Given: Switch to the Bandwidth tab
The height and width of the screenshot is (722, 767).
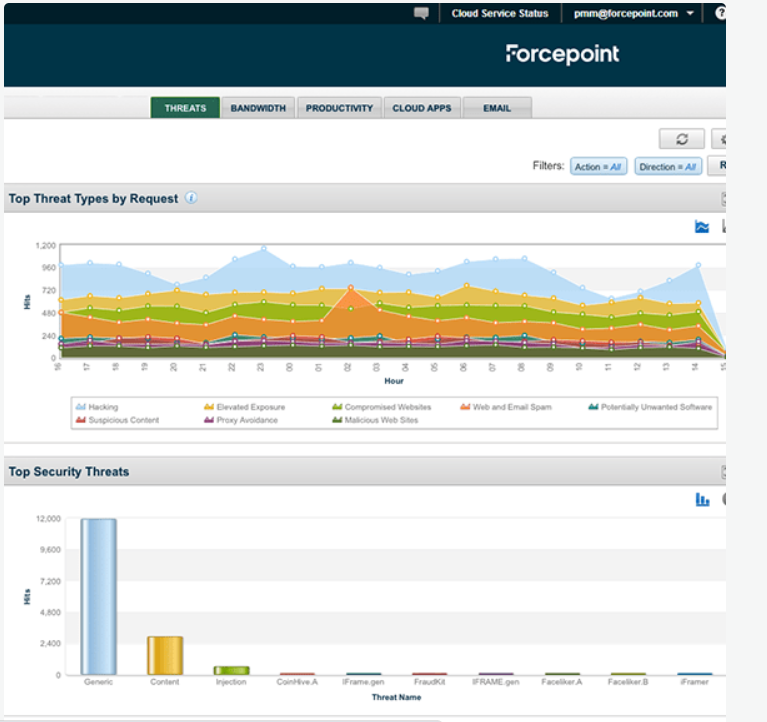Looking at the screenshot, I should (x=258, y=108).
